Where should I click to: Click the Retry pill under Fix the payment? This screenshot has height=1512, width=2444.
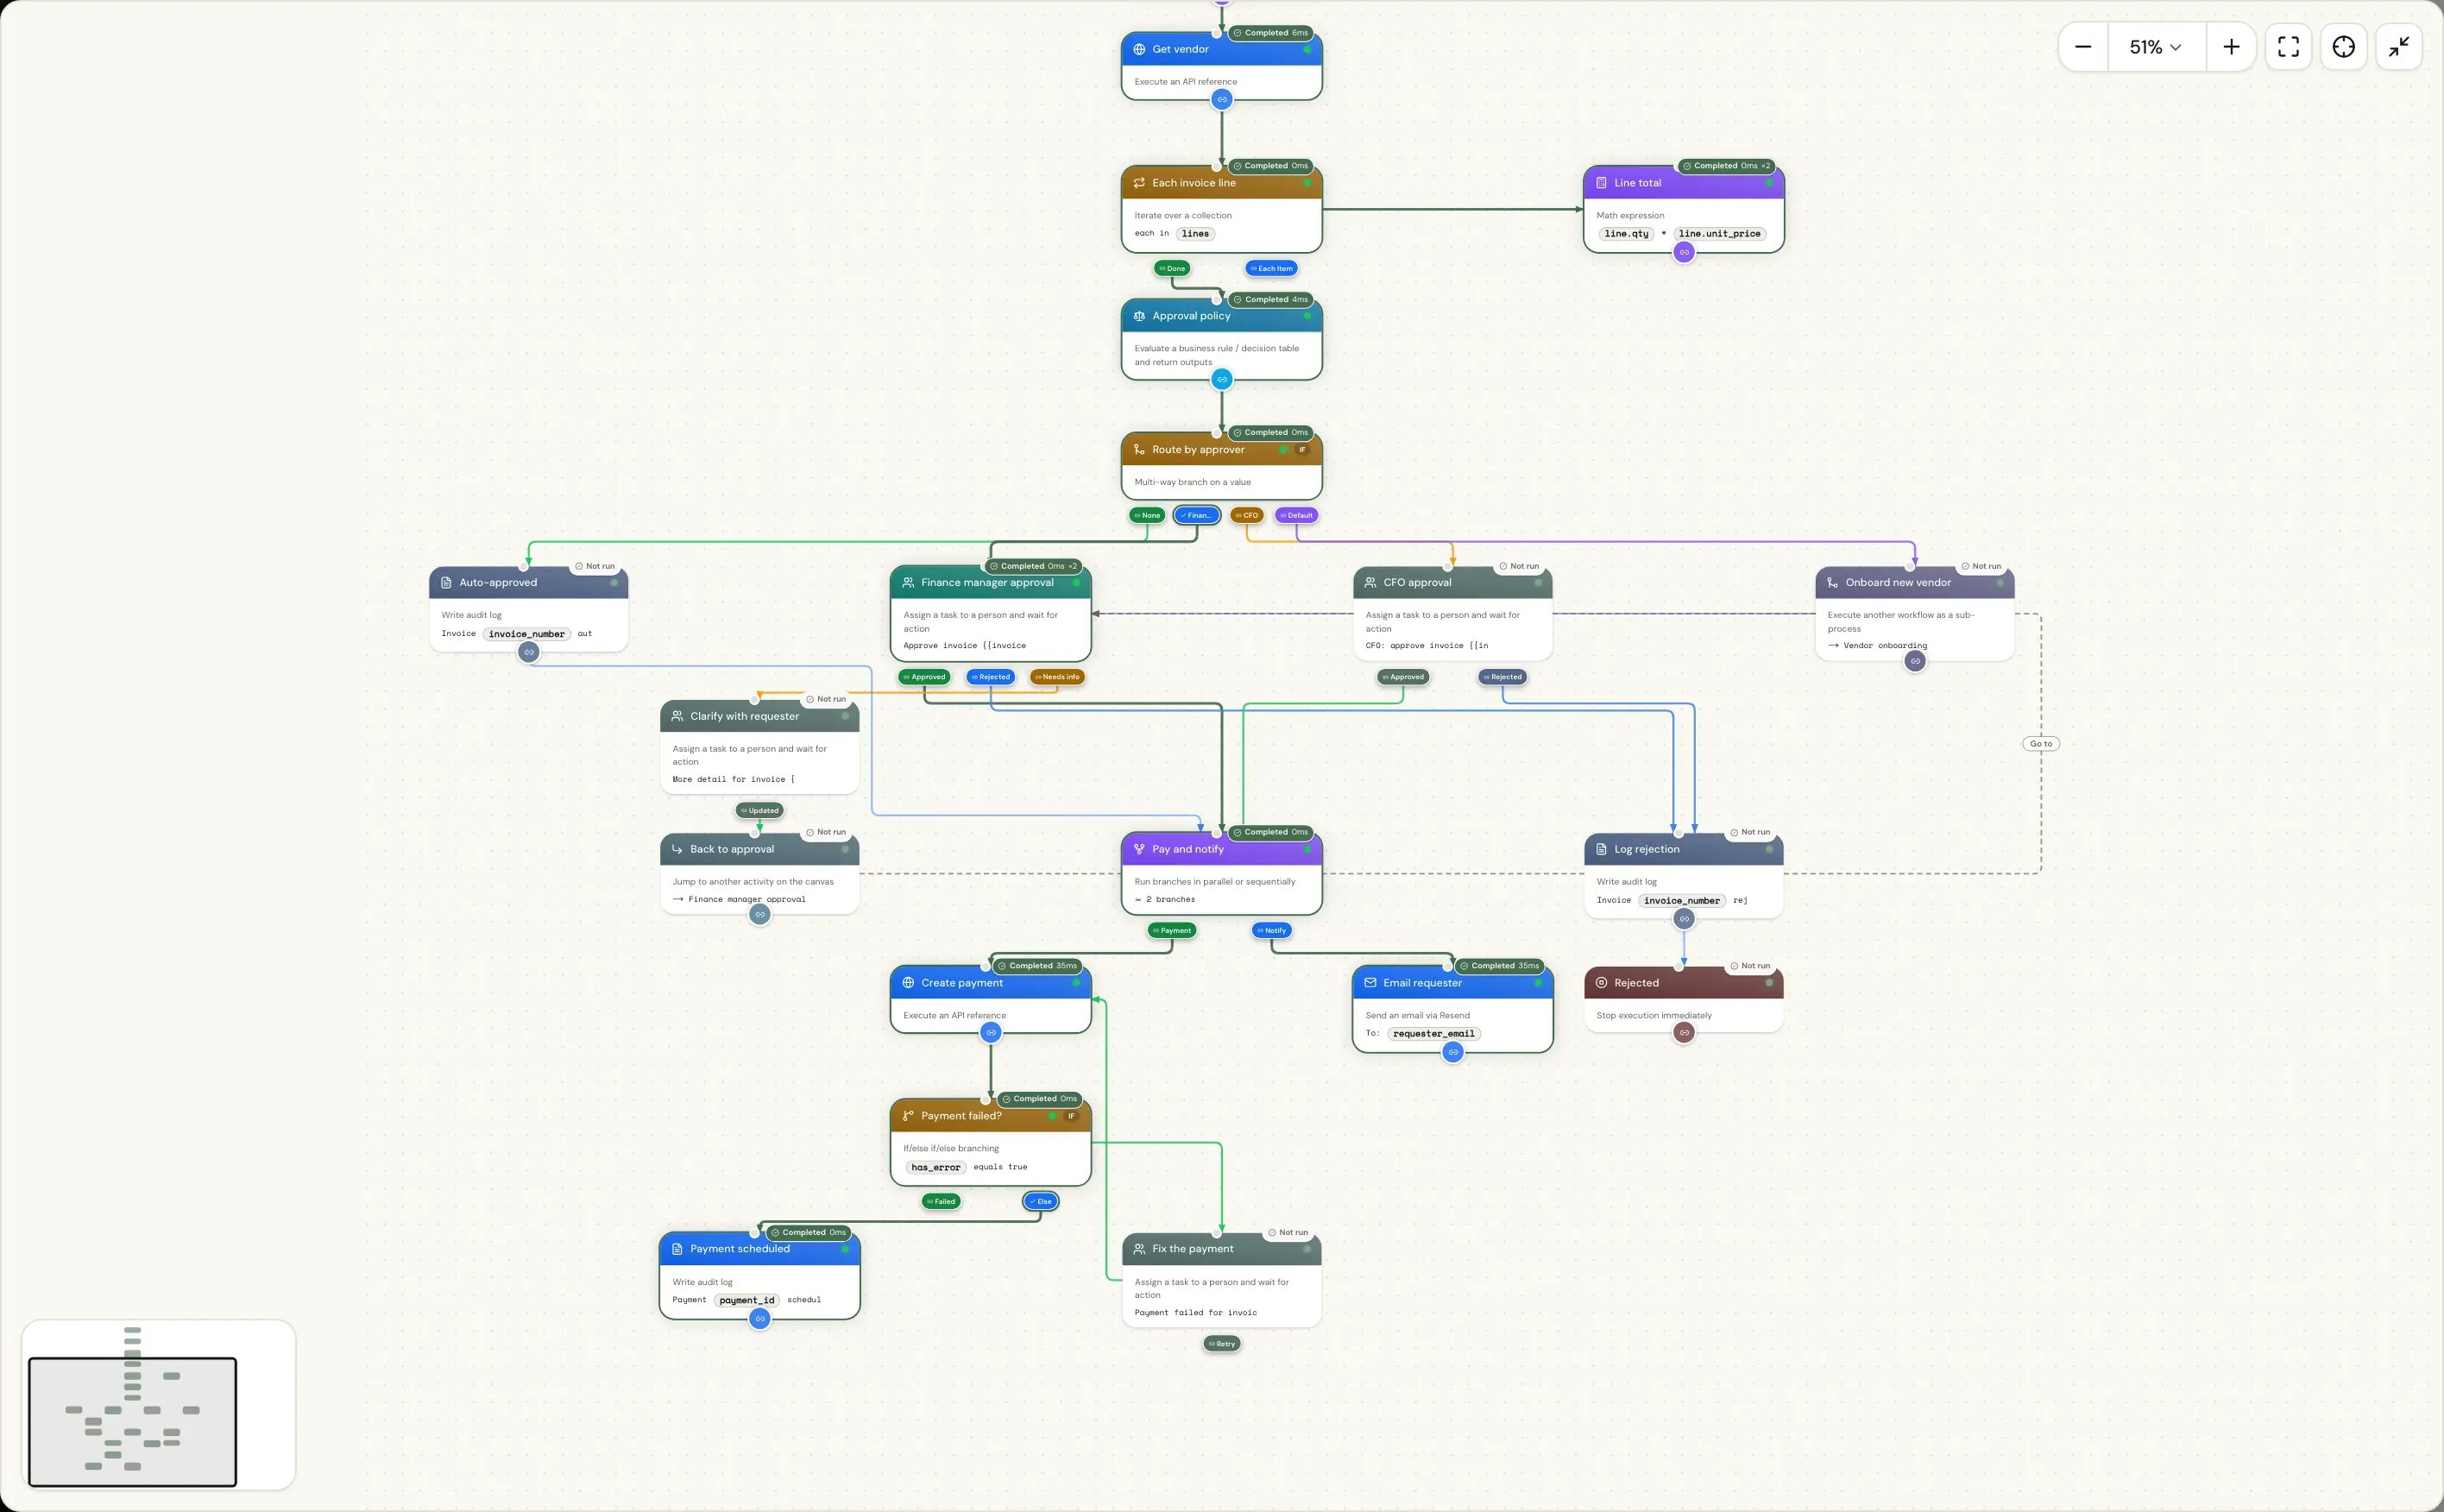click(x=1221, y=1344)
